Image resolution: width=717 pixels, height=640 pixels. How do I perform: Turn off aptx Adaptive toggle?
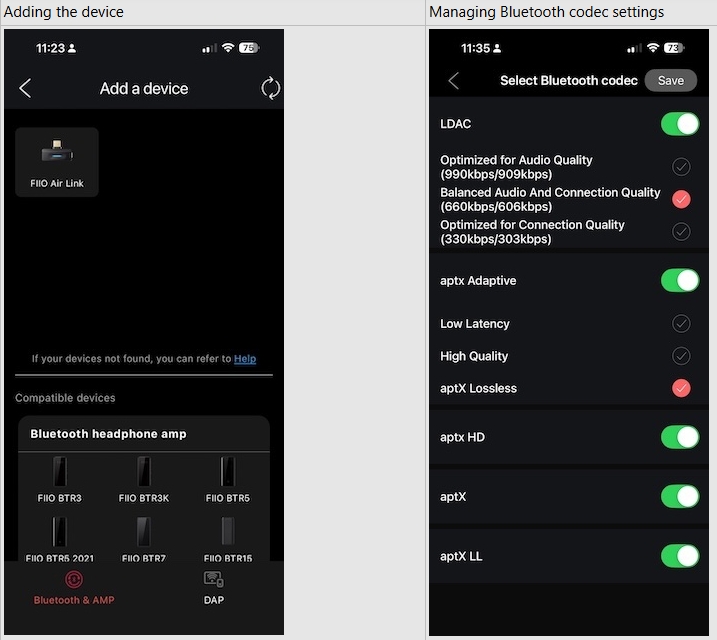[680, 281]
